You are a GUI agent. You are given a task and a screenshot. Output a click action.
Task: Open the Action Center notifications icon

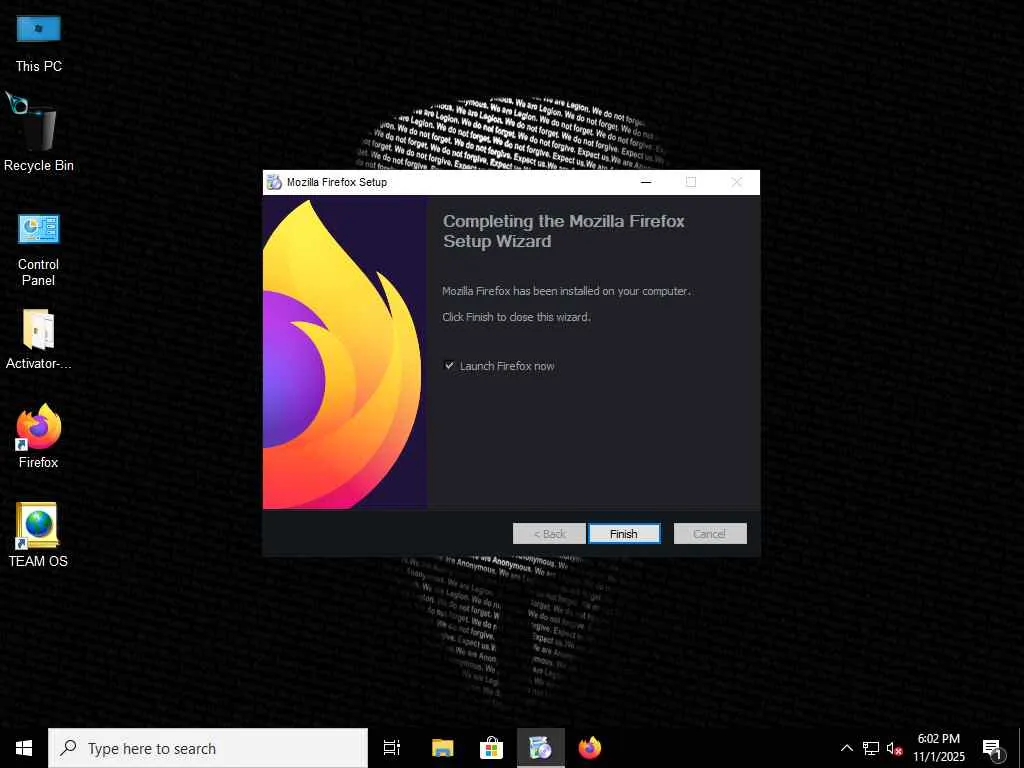point(992,748)
